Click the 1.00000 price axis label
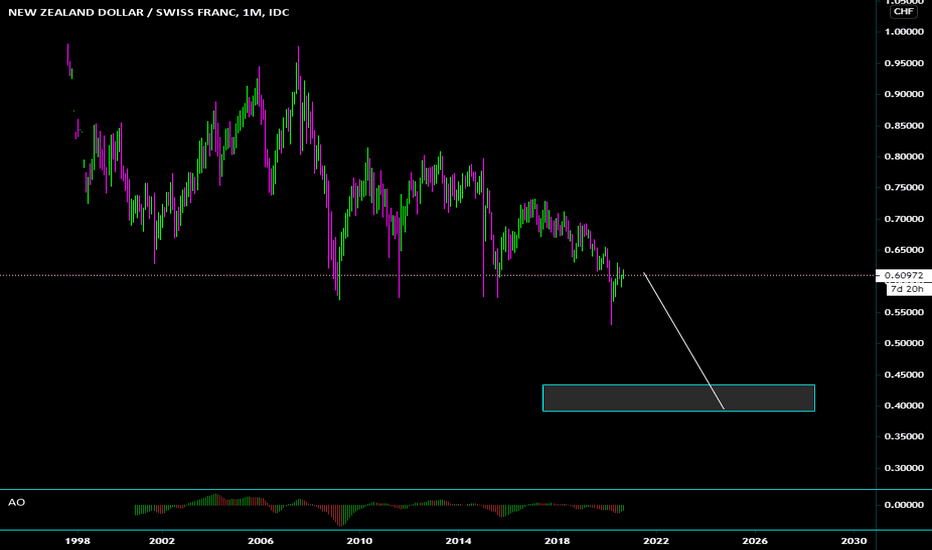The width and height of the screenshot is (932, 550). (x=903, y=32)
